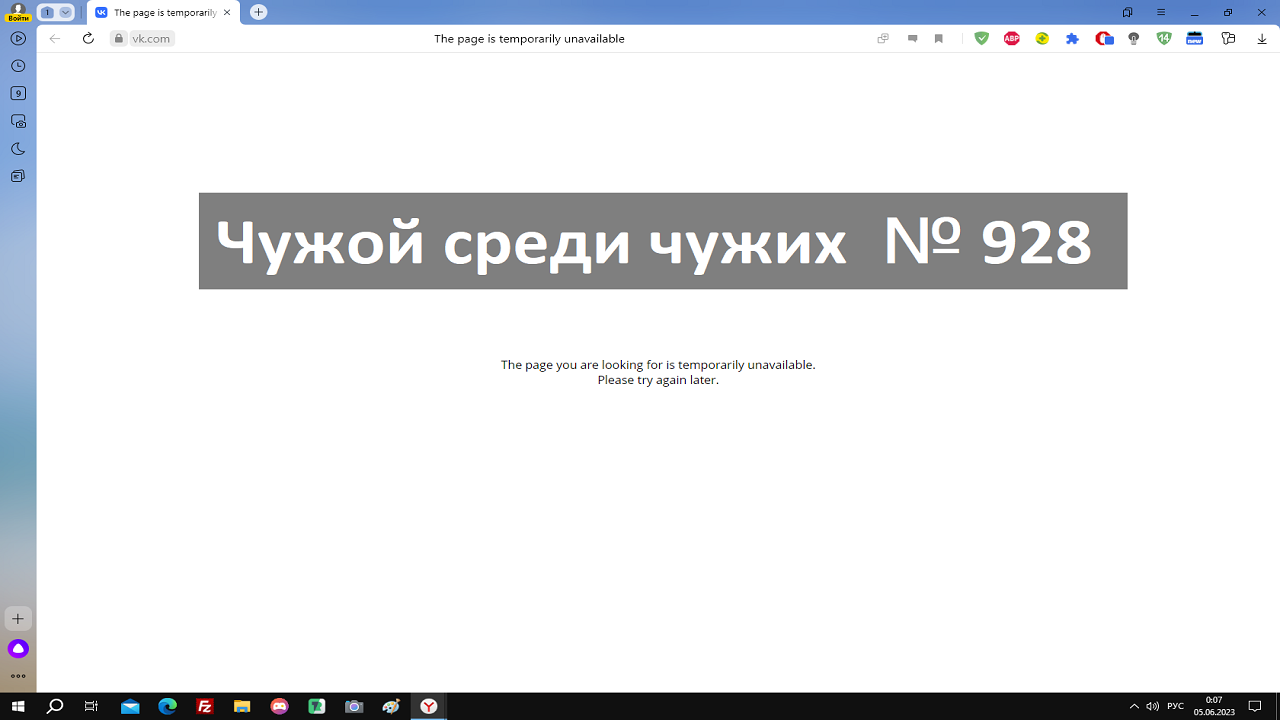Screen dimensions: 1280x720
Task: Add a sidebar item with the plus button
Action: [18, 618]
